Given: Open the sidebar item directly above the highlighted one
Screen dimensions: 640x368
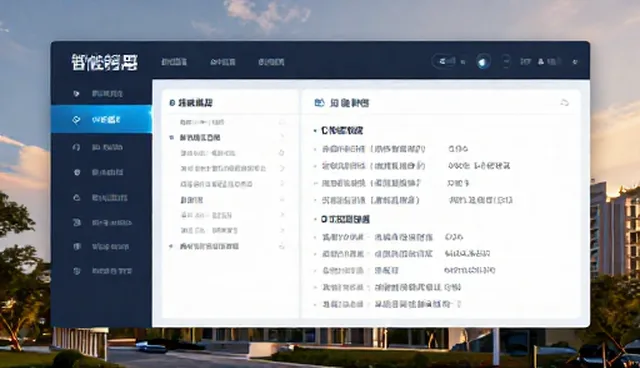Looking at the screenshot, I should point(101,93).
